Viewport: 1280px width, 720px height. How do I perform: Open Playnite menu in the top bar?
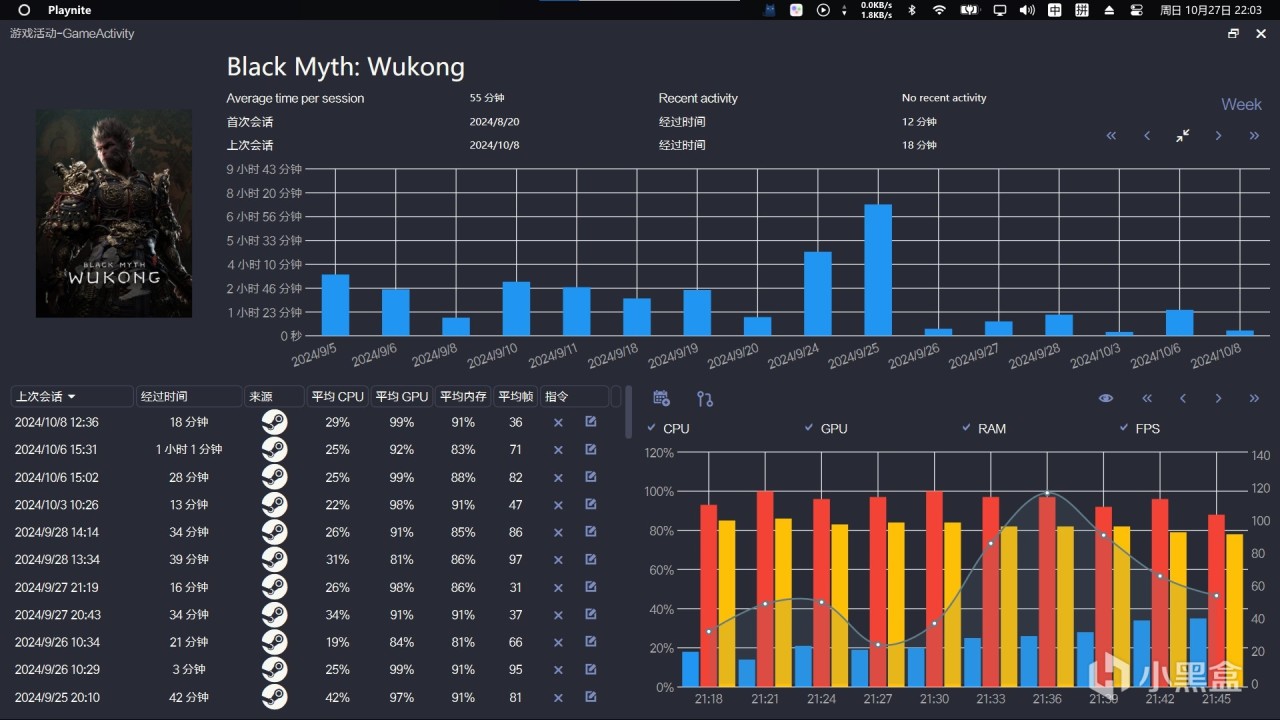coord(69,10)
